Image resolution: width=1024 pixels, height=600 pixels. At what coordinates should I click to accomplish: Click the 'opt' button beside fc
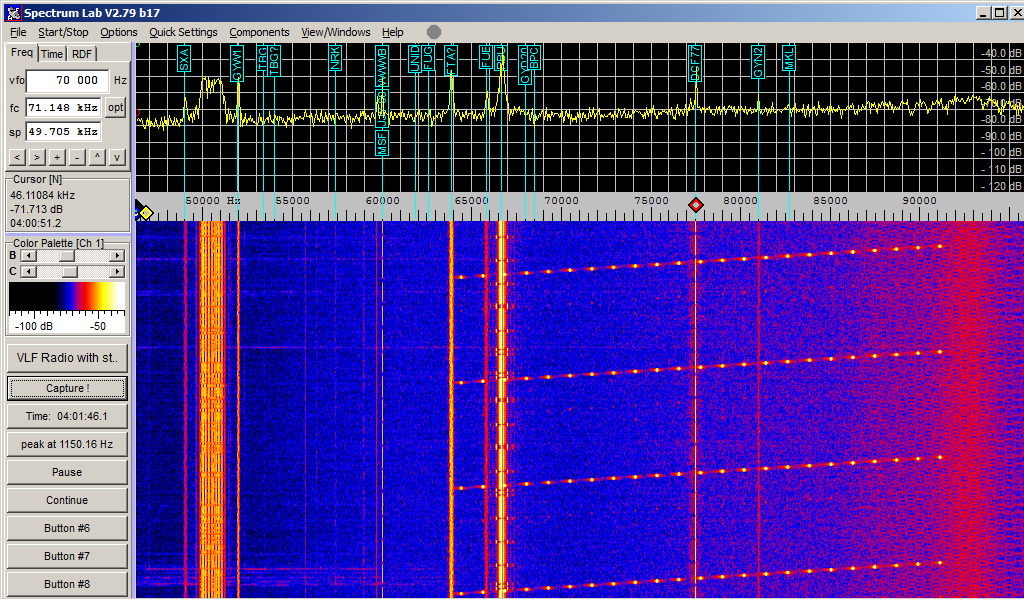[115, 107]
